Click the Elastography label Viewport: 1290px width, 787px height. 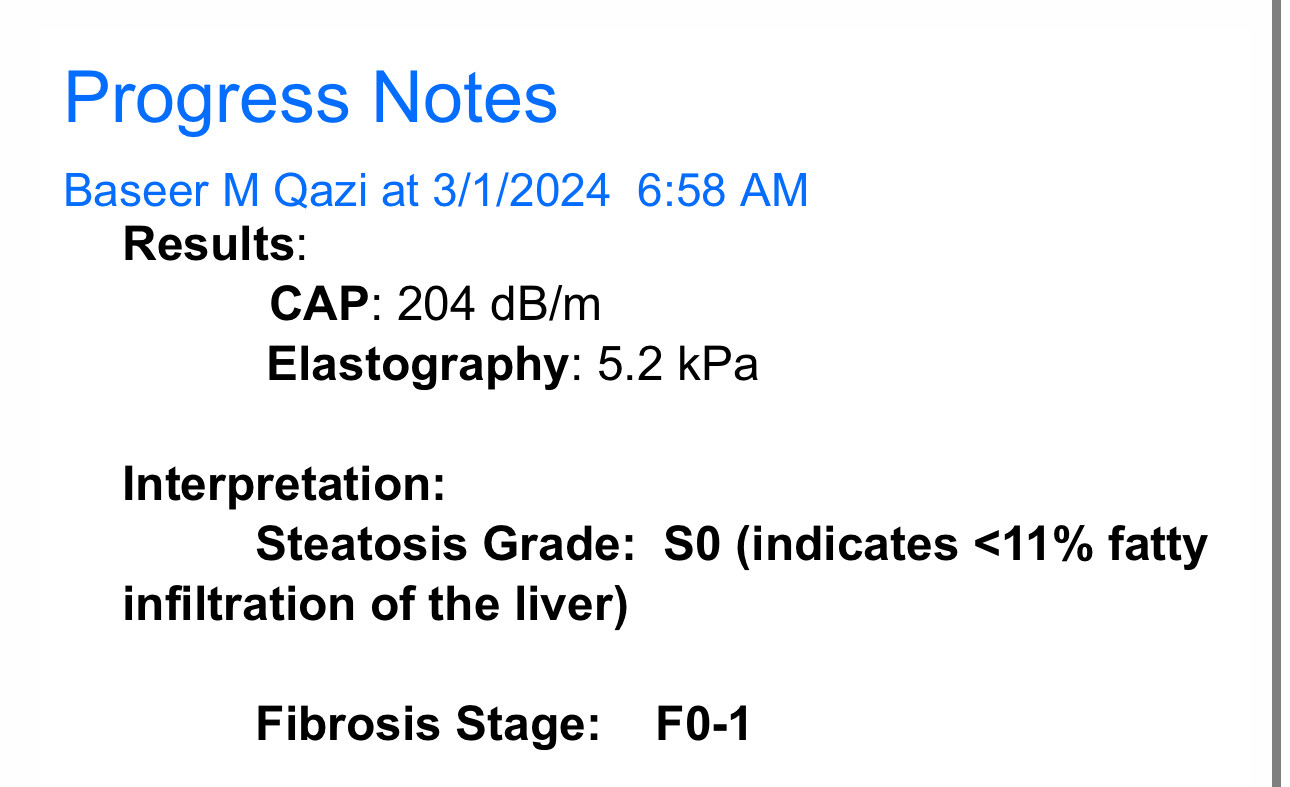pos(417,365)
